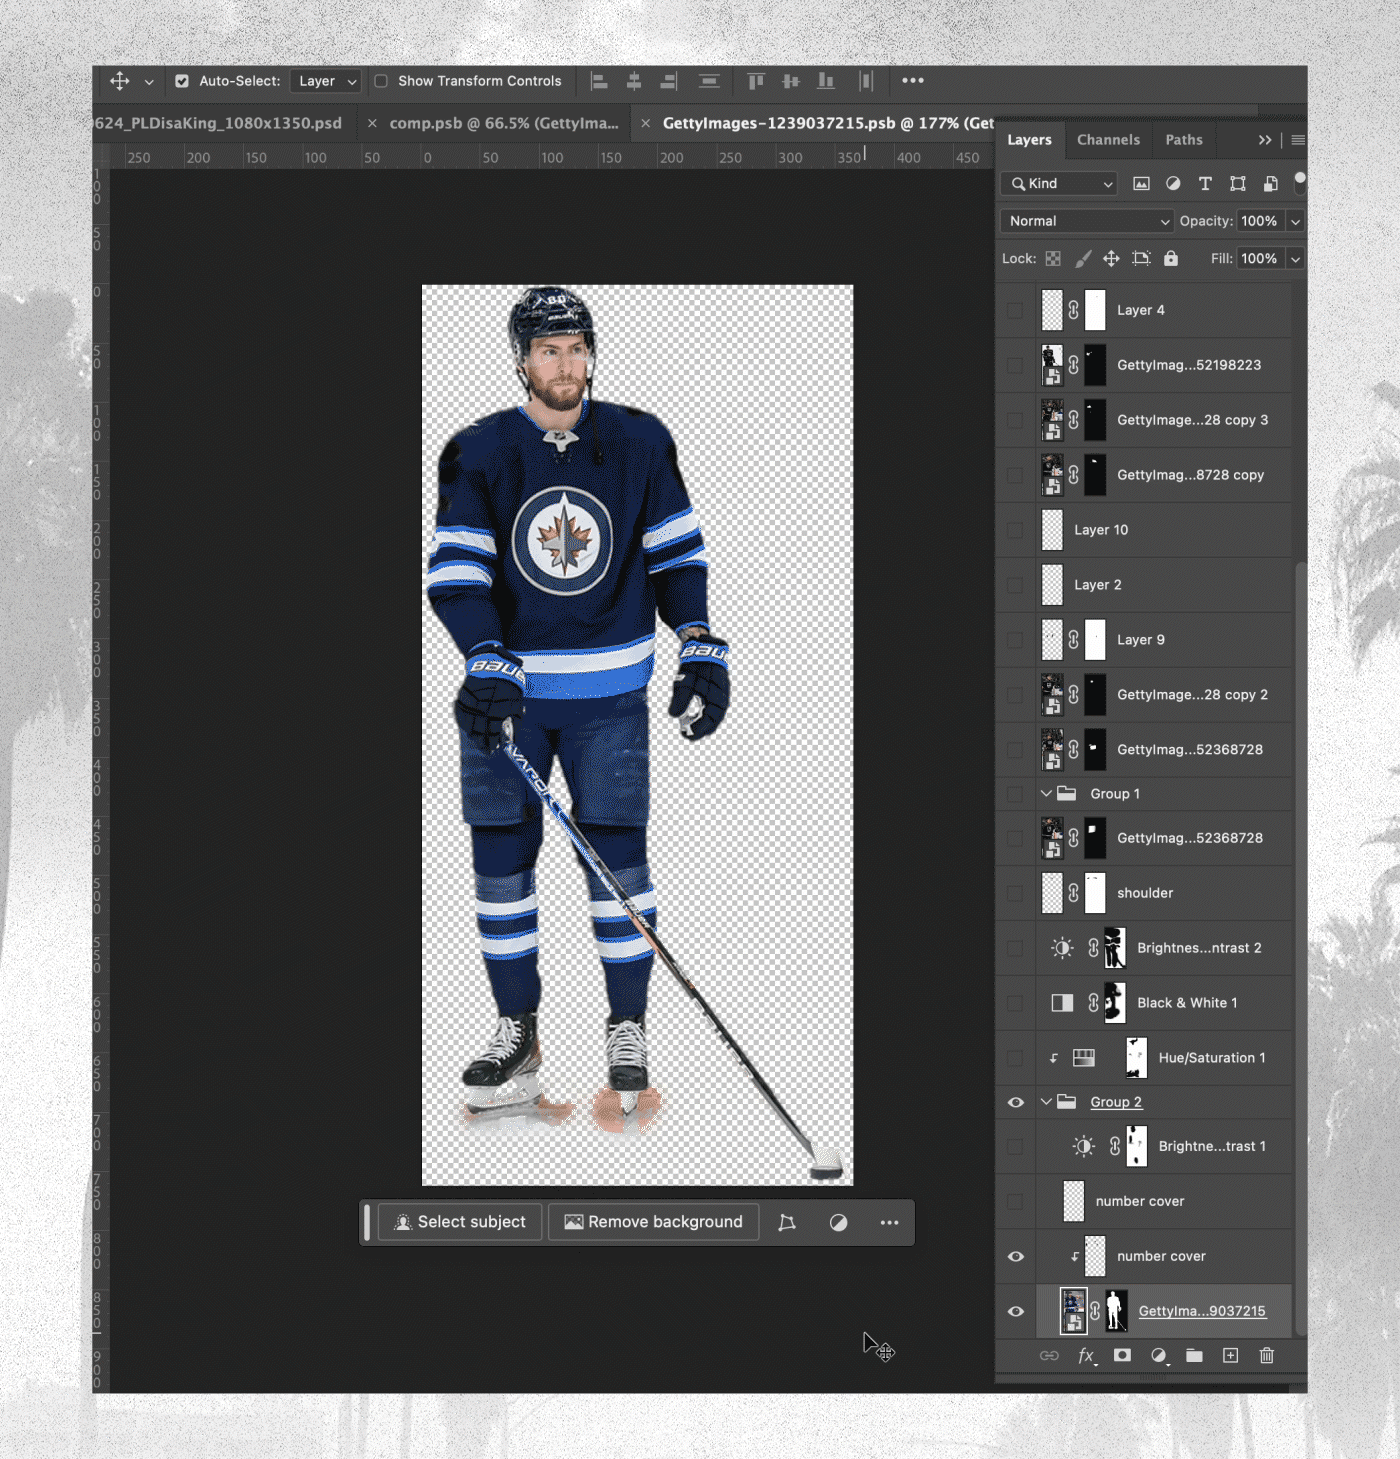Screen dimensions: 1400x1459
Task: Click Distribute vertically icon
Action: pyautogui.click(x=709, y=81)
